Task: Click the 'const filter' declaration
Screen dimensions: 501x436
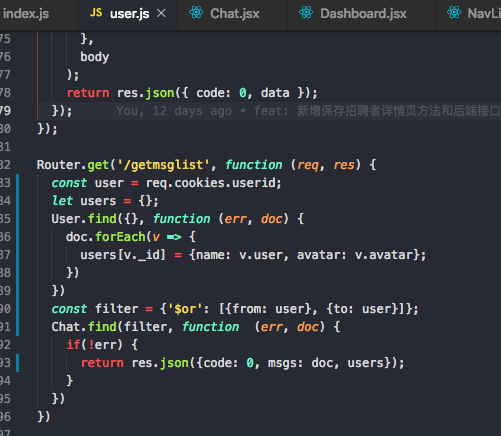Action: click(95, 309)
